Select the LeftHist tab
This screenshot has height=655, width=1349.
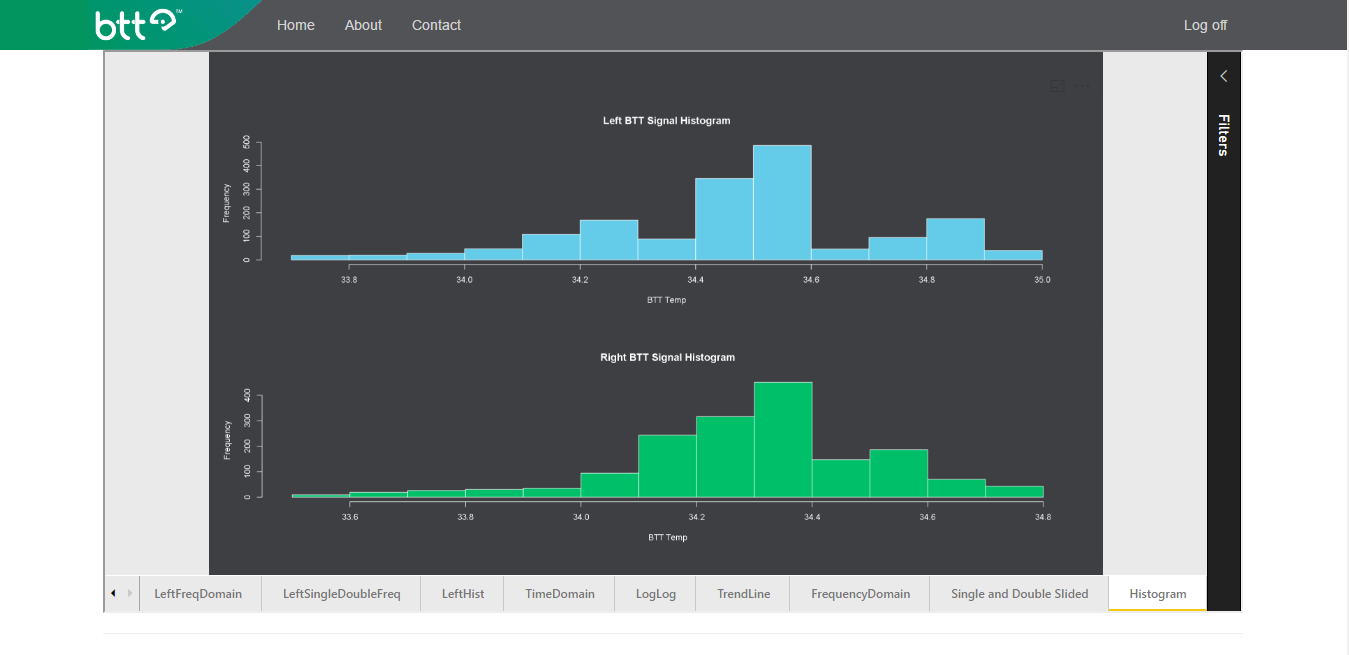(x=461, y=593)
